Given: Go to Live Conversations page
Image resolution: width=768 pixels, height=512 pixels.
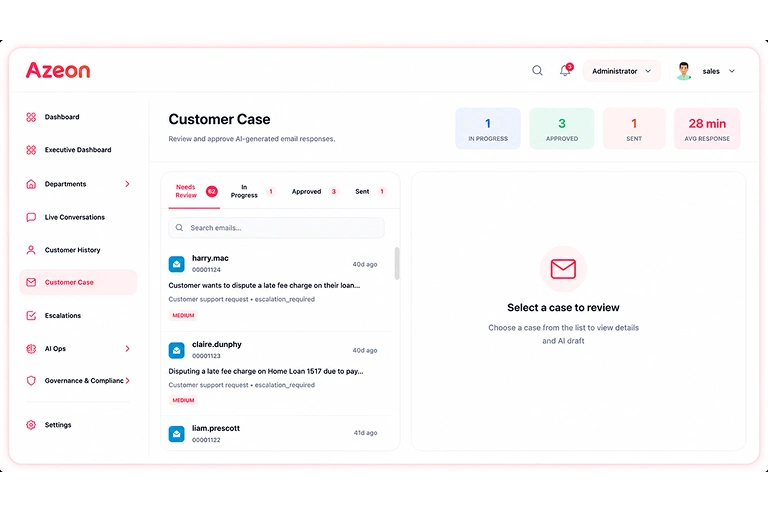Looking at the screenshot, I should (74, 217).
